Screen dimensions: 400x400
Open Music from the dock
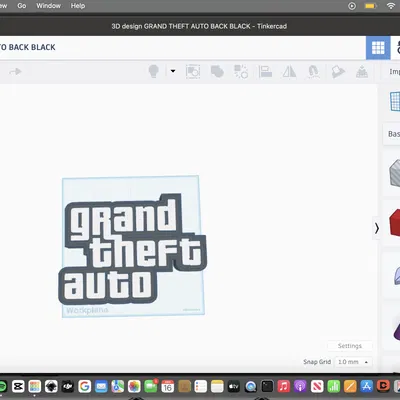coord(284,387)
